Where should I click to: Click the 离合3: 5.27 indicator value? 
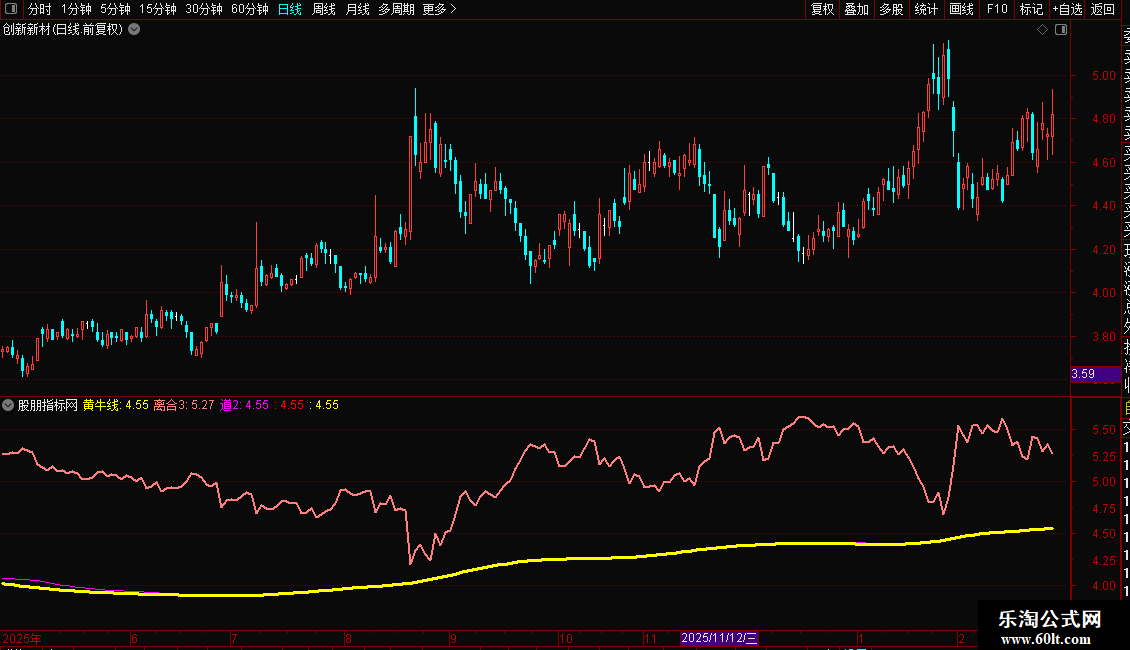point(184,405)
